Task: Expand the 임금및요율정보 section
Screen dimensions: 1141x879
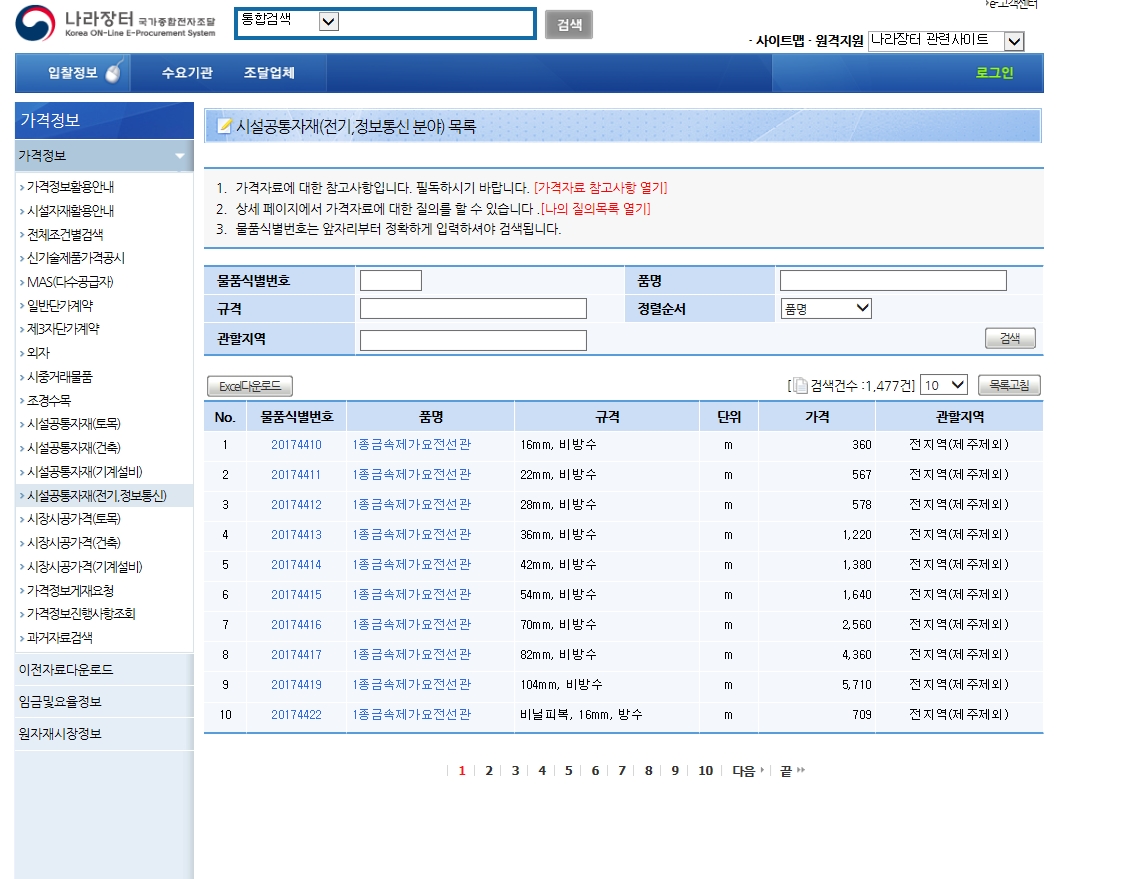Action: [104, 701]
